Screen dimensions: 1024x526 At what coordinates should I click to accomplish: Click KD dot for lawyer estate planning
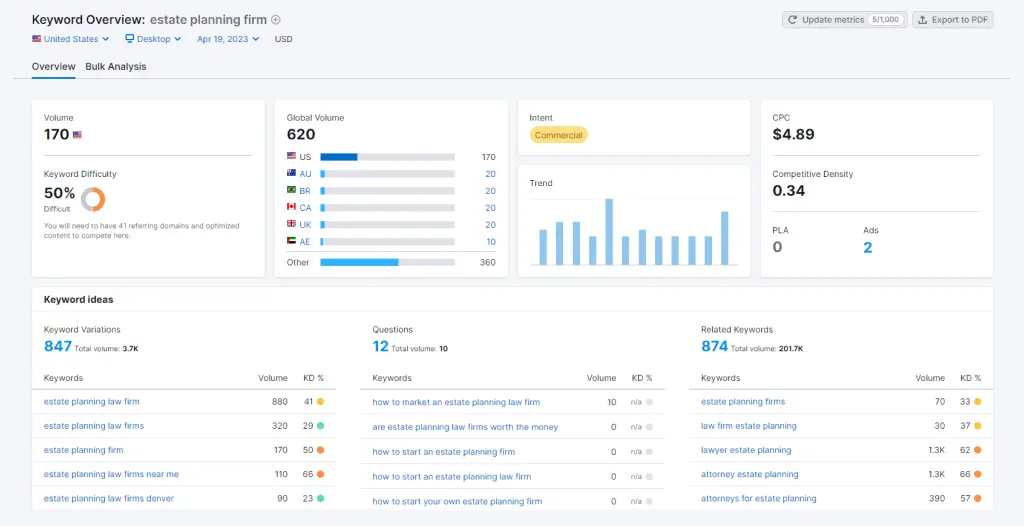tap(978, 450)
